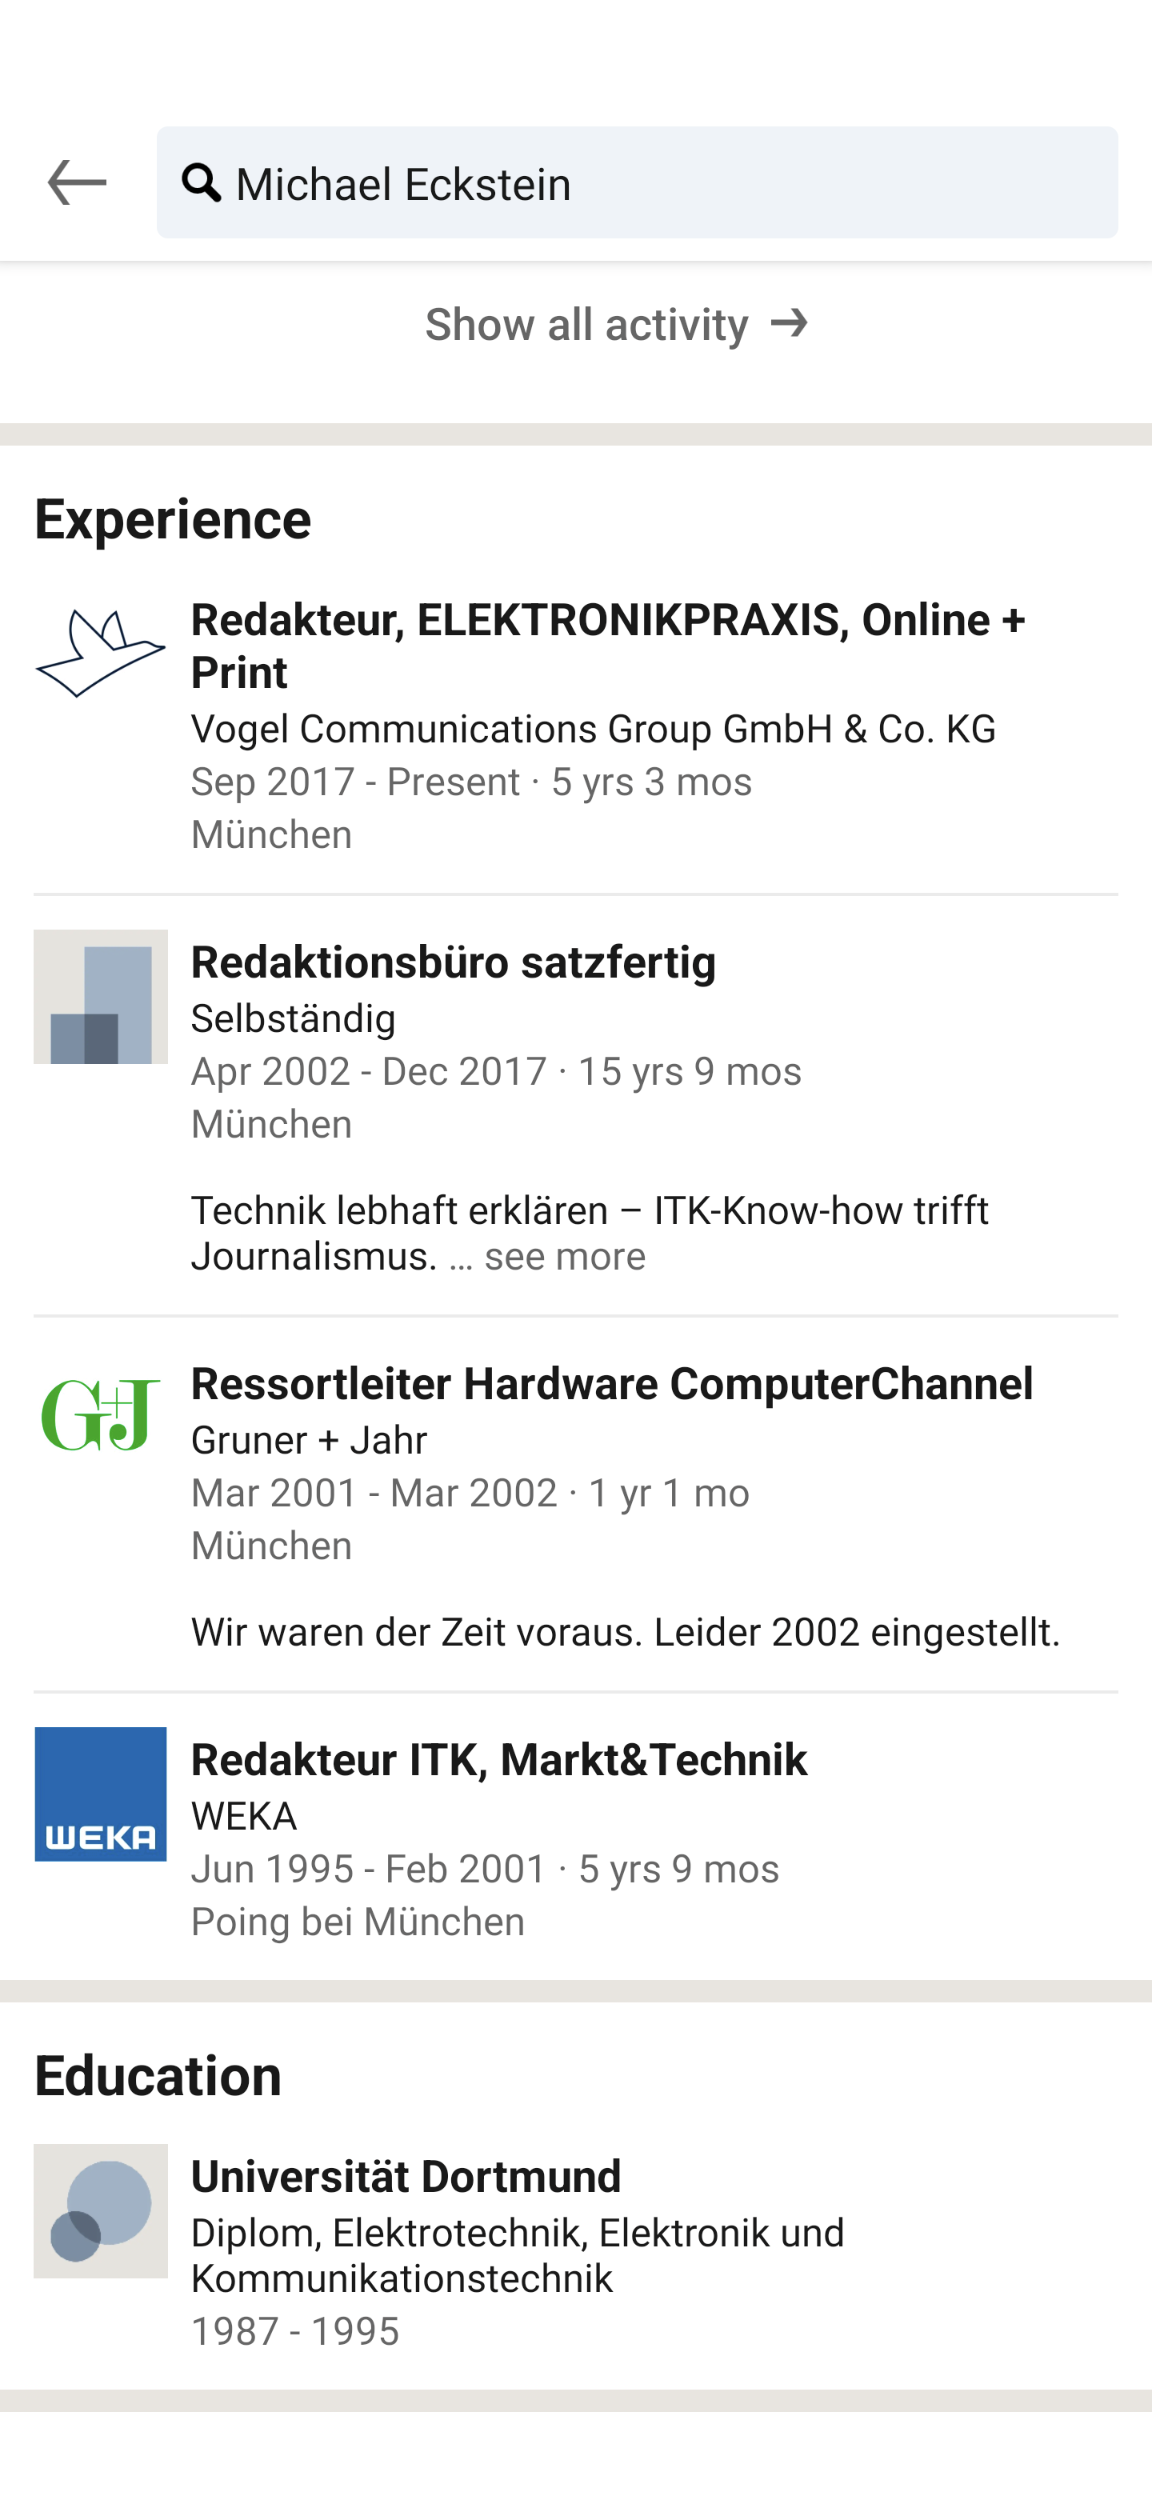Tap the Gruner + Jahr company name
The width and height of the screenshot is (1152, 2496).
click(309, 1440)
